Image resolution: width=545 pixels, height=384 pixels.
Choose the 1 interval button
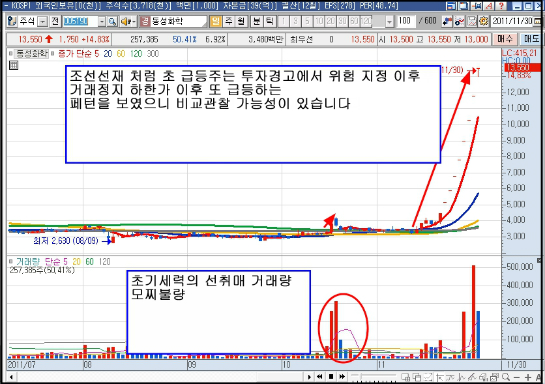pyautogui.click(x=283, y=22)
